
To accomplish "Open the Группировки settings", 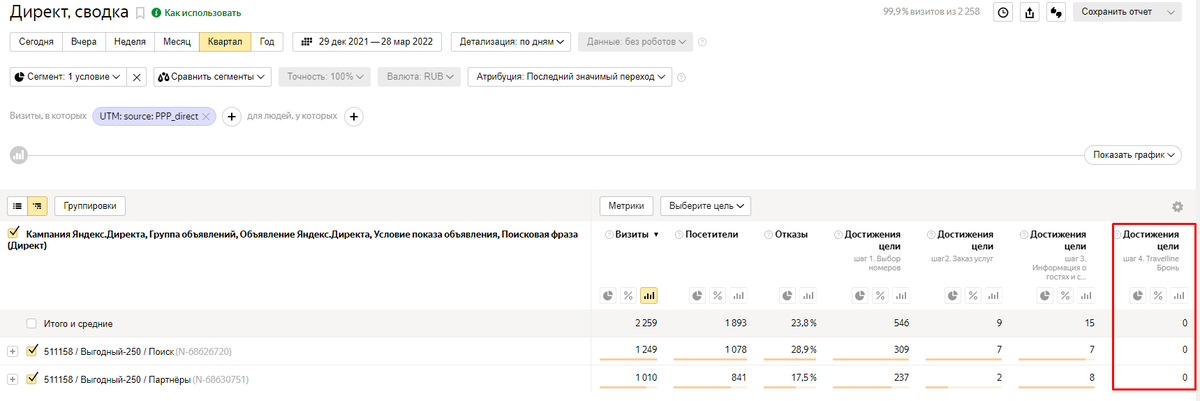I will [92, 206].
